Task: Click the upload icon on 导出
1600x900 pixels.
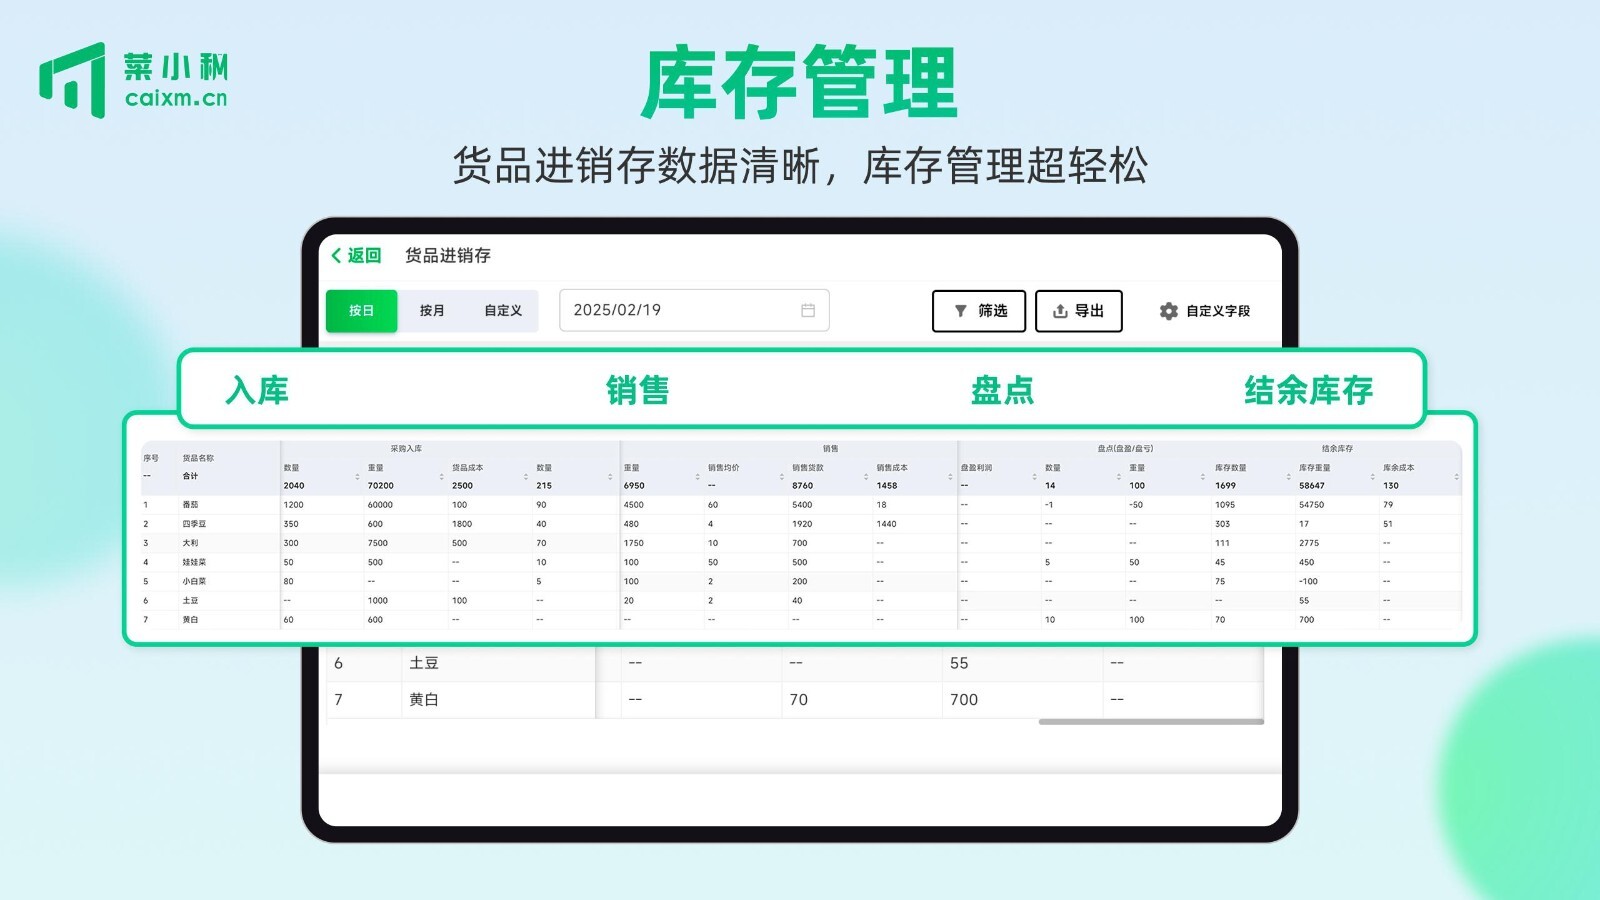Action: click(1060, 311)
